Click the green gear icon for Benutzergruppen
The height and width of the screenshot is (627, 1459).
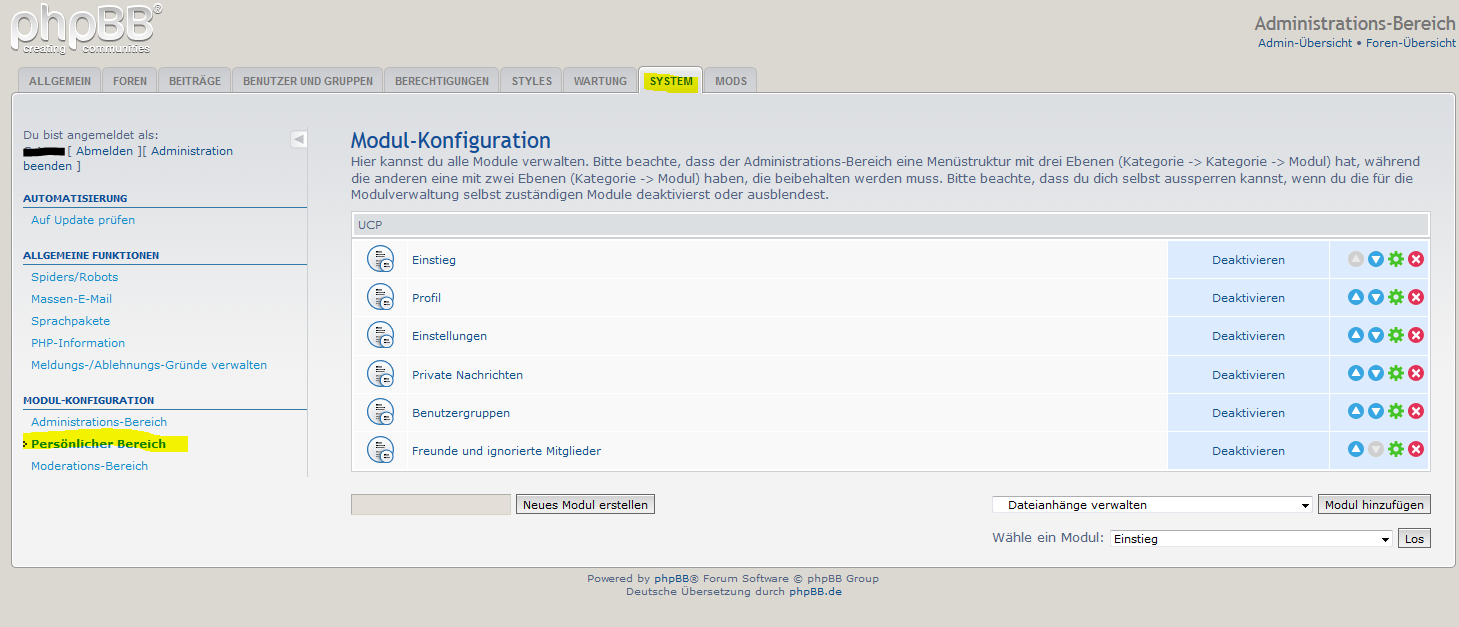(x=1396, y=411)
